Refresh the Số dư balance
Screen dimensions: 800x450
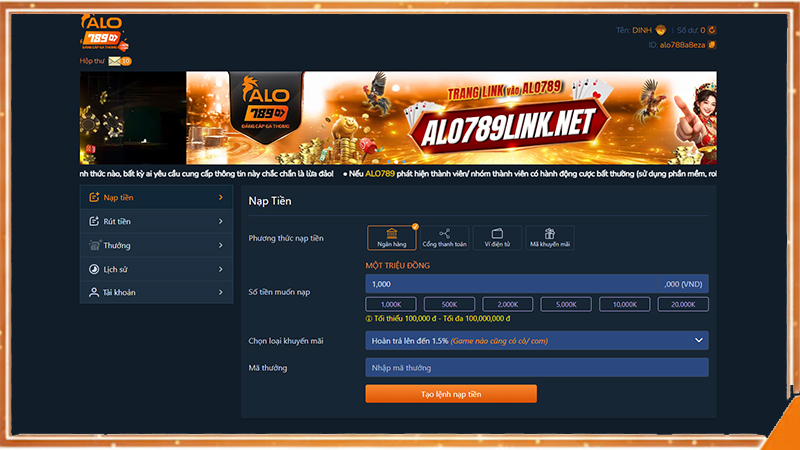pyautogui.click(x=712, y=30)
